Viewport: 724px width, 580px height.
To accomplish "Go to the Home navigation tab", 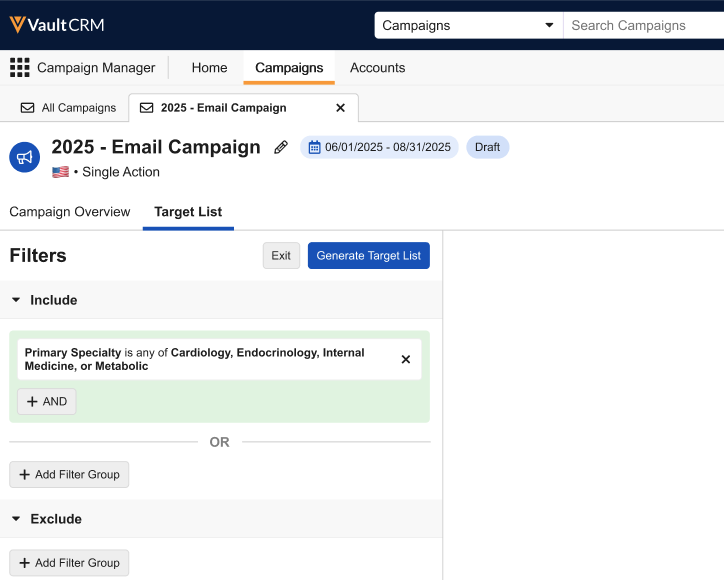I will coord(209,68).
